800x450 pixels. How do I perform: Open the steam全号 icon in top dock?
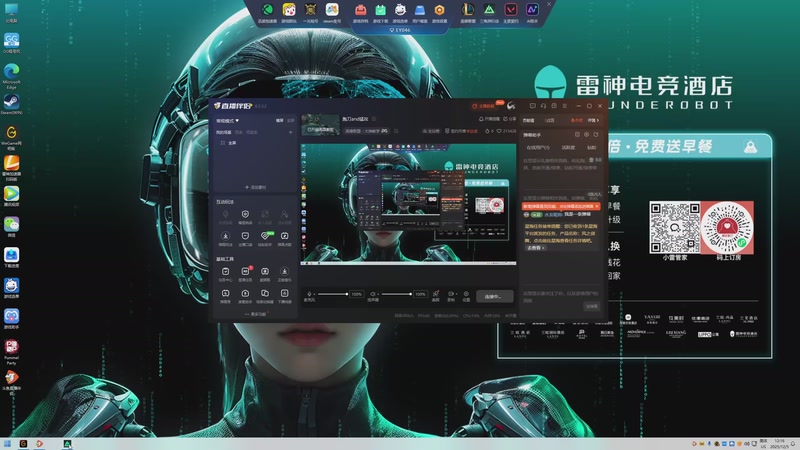(332, 9)
